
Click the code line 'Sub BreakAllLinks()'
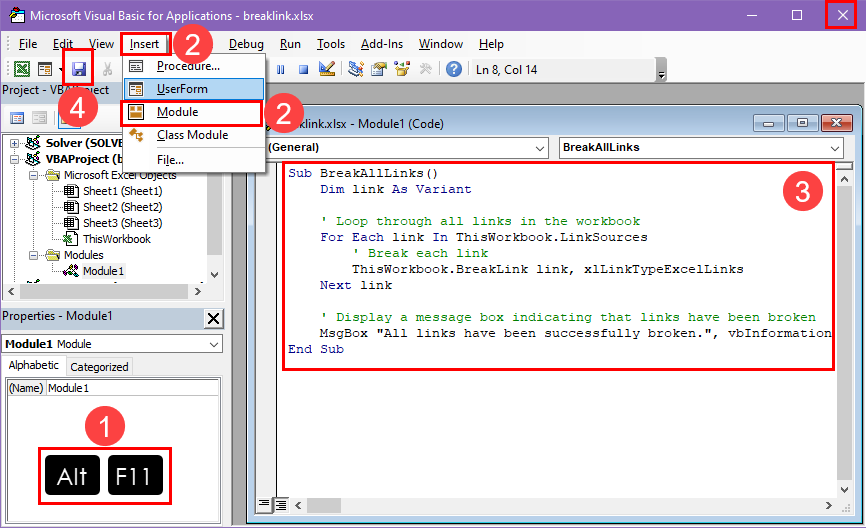click(363, 173)
